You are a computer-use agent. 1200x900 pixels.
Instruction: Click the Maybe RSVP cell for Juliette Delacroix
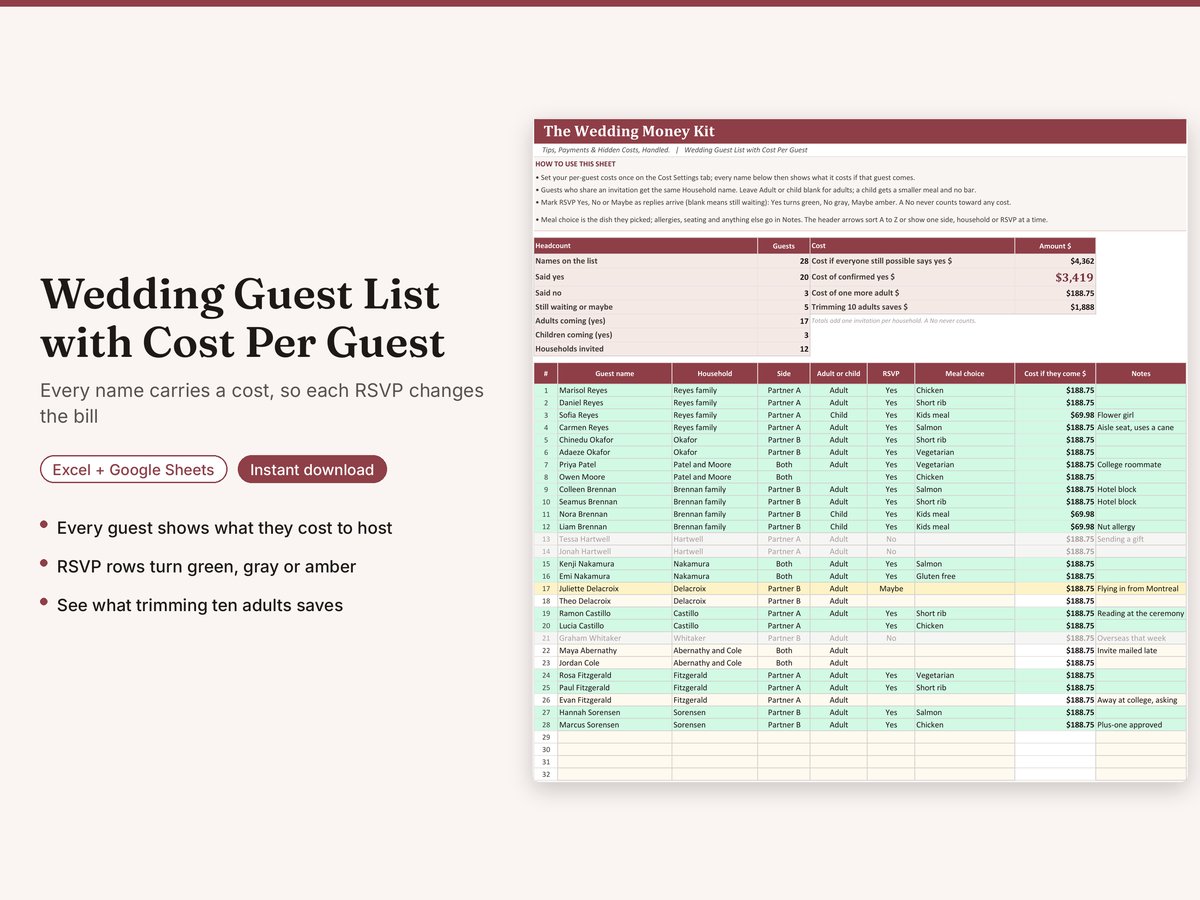pyautogui.click(x=891, y=589)
